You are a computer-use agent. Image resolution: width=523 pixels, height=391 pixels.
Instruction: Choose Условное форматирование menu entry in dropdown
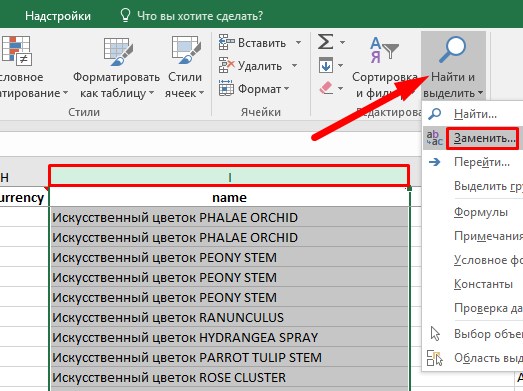click(x=488, y=260)
